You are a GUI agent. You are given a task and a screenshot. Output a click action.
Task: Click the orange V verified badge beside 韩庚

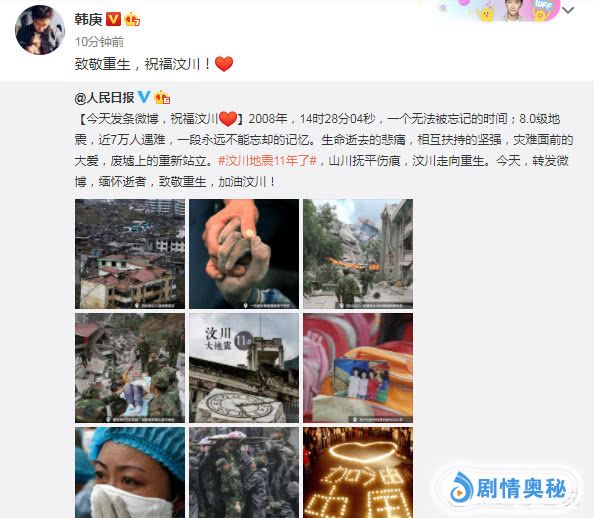click(x=113, y=19)
